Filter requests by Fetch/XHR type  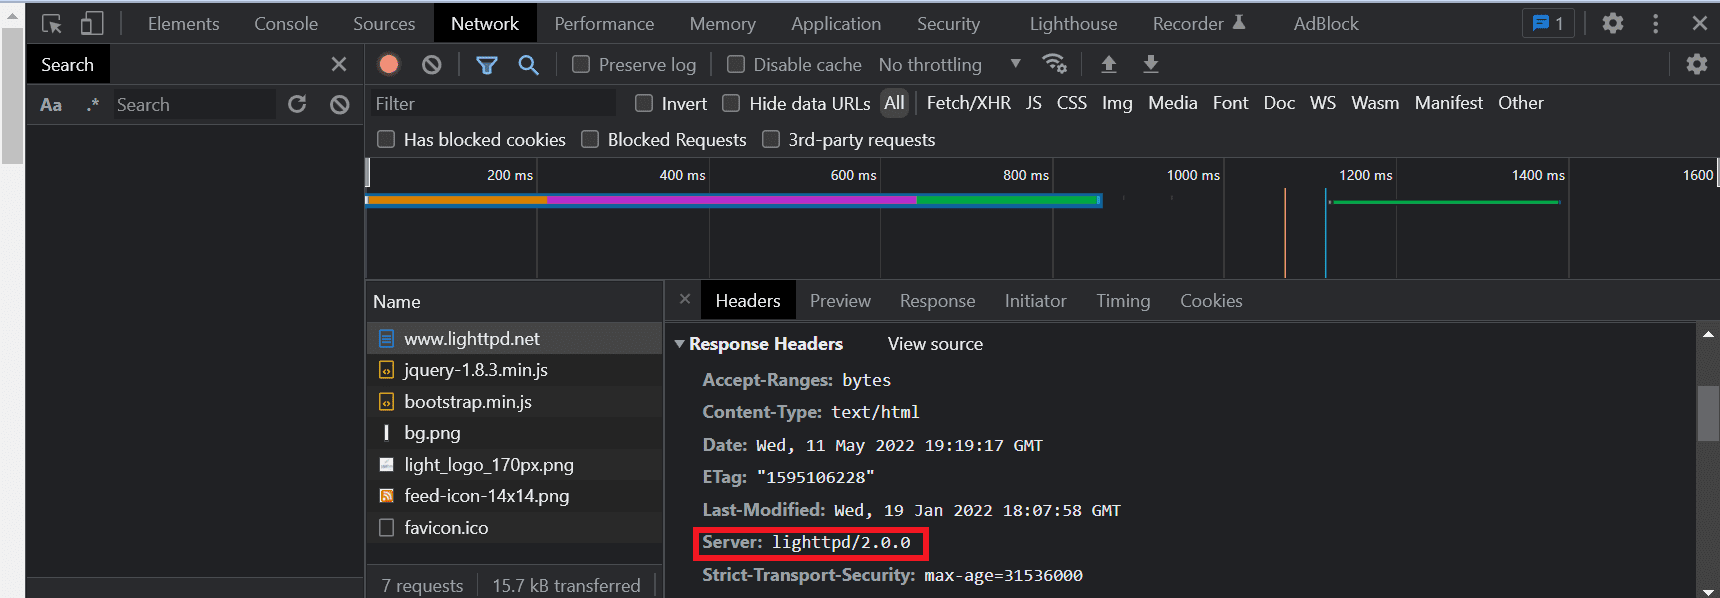click(968, 103)
